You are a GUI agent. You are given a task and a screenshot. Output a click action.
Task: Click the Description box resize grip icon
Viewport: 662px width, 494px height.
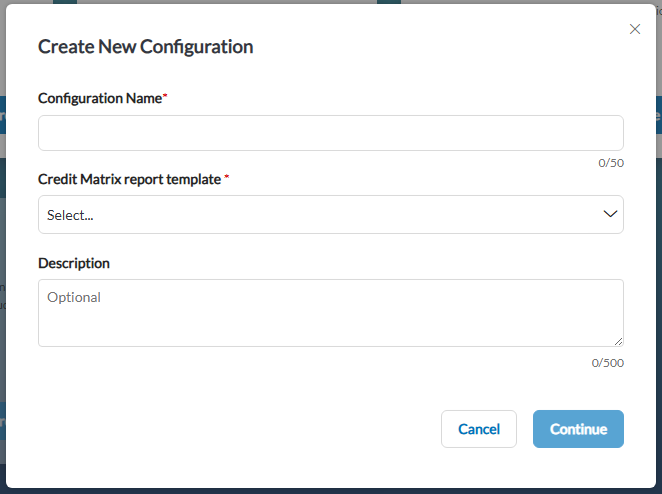coord(619,342)
